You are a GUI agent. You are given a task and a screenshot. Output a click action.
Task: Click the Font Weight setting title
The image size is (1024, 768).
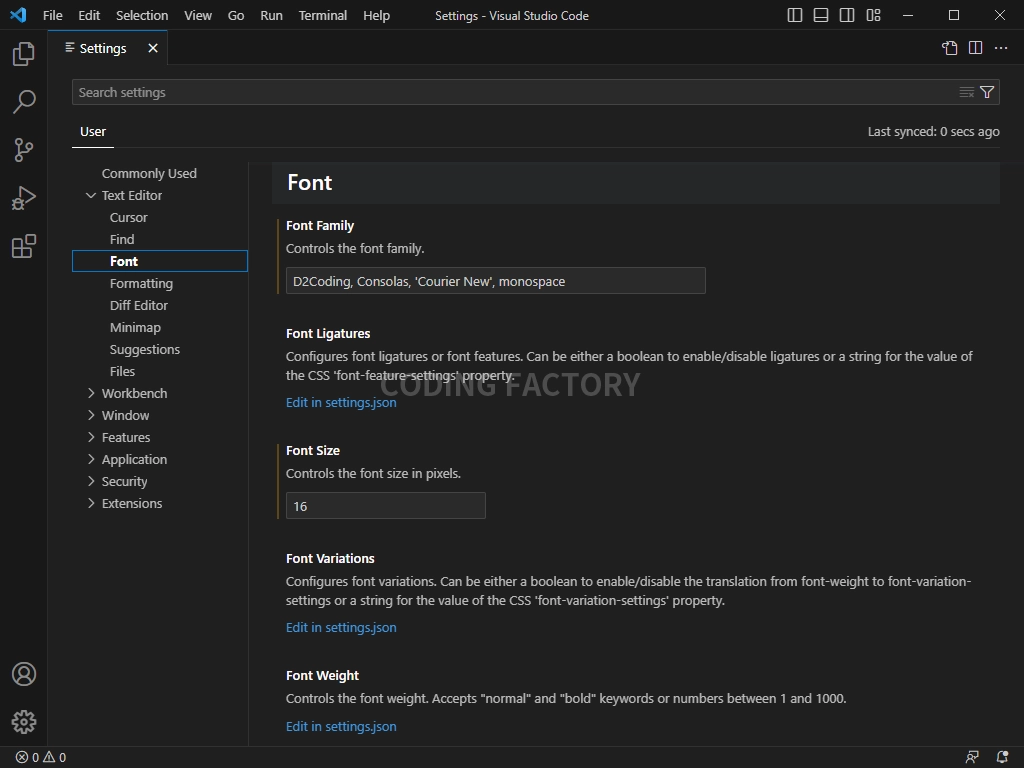click(323, 675)
